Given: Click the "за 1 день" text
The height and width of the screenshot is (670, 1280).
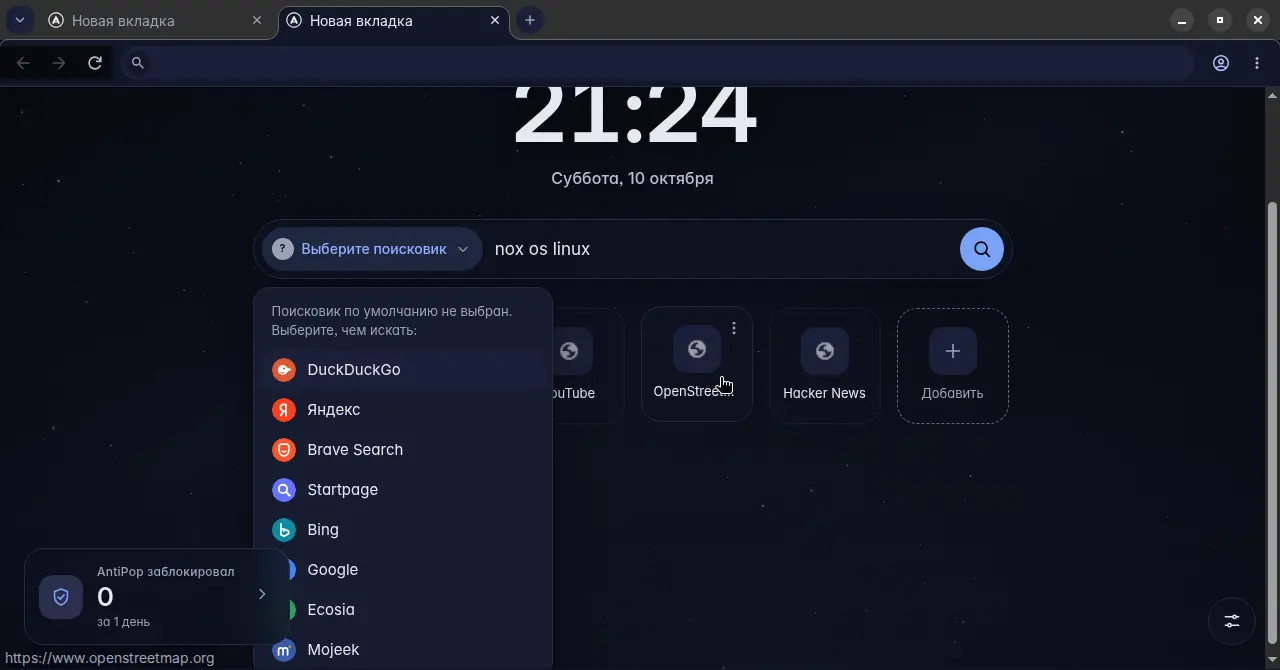Looking at the screenshot, I should pyautogui.click(x=123, y=622).
